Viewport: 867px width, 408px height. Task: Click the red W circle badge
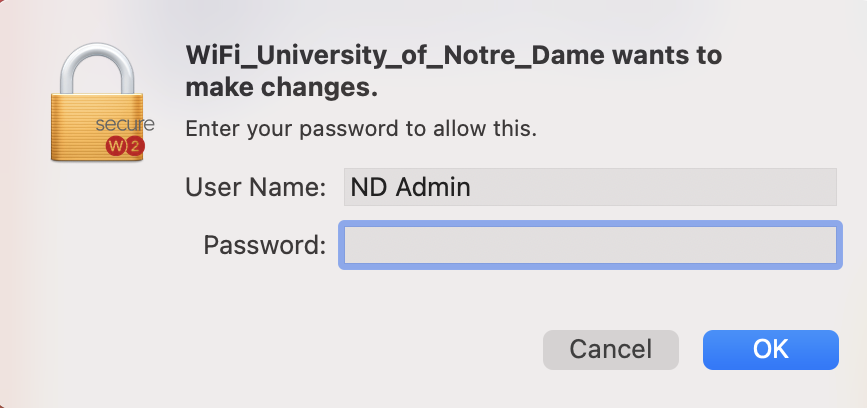pyautogui.click(x=116, y=147)
